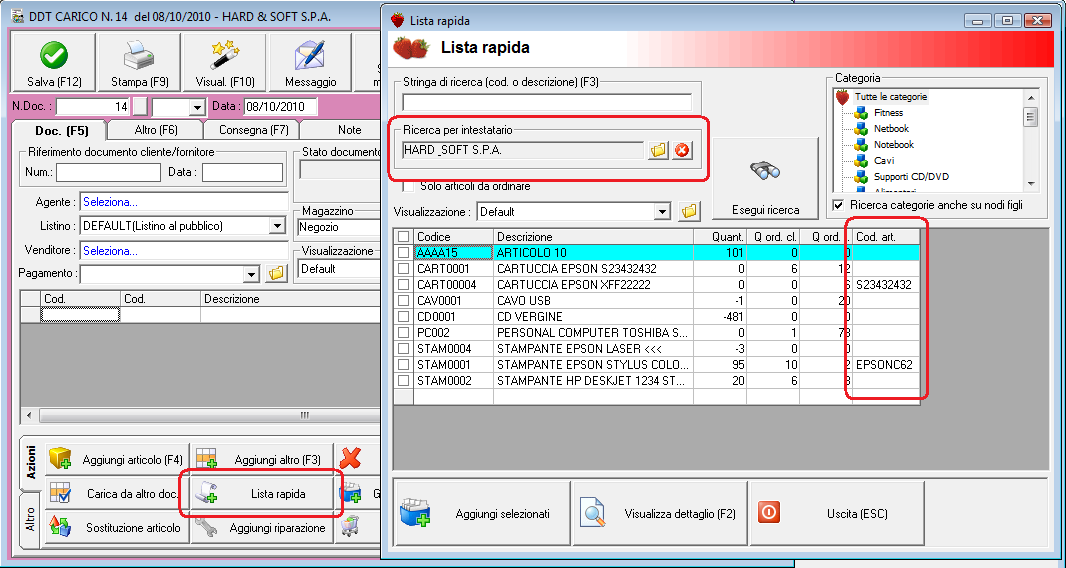Check the PC002 row checkbox
The image size is (1066, 568).
pos(404,333)
